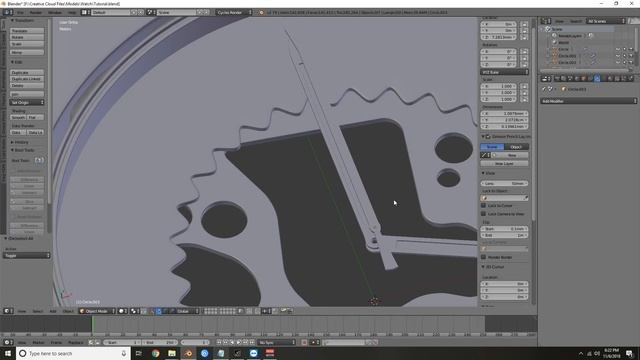Click the Dimensions Y value field
The height and width of the screenshot is (360, 640).
pyautogui.click(x=504, y=120)
